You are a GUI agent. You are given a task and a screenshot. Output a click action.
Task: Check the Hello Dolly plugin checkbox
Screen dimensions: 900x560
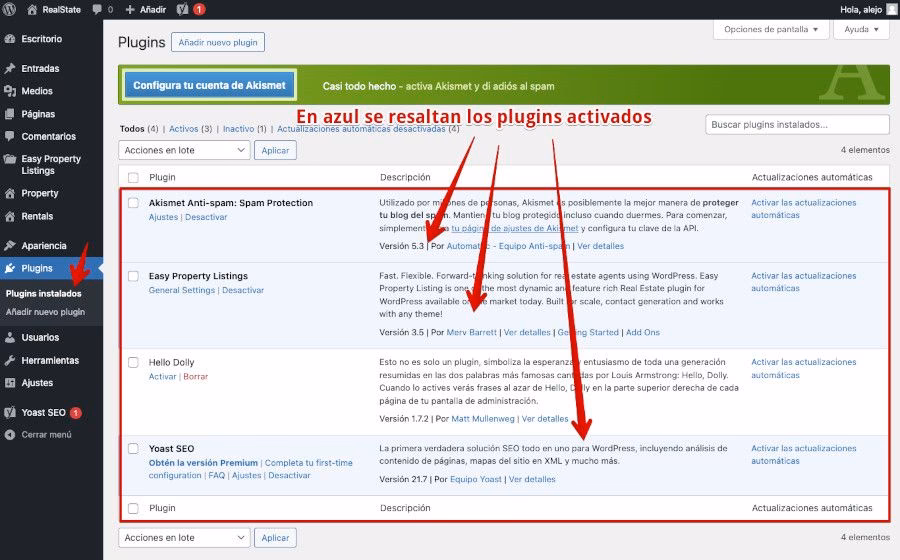click(133, 362)
